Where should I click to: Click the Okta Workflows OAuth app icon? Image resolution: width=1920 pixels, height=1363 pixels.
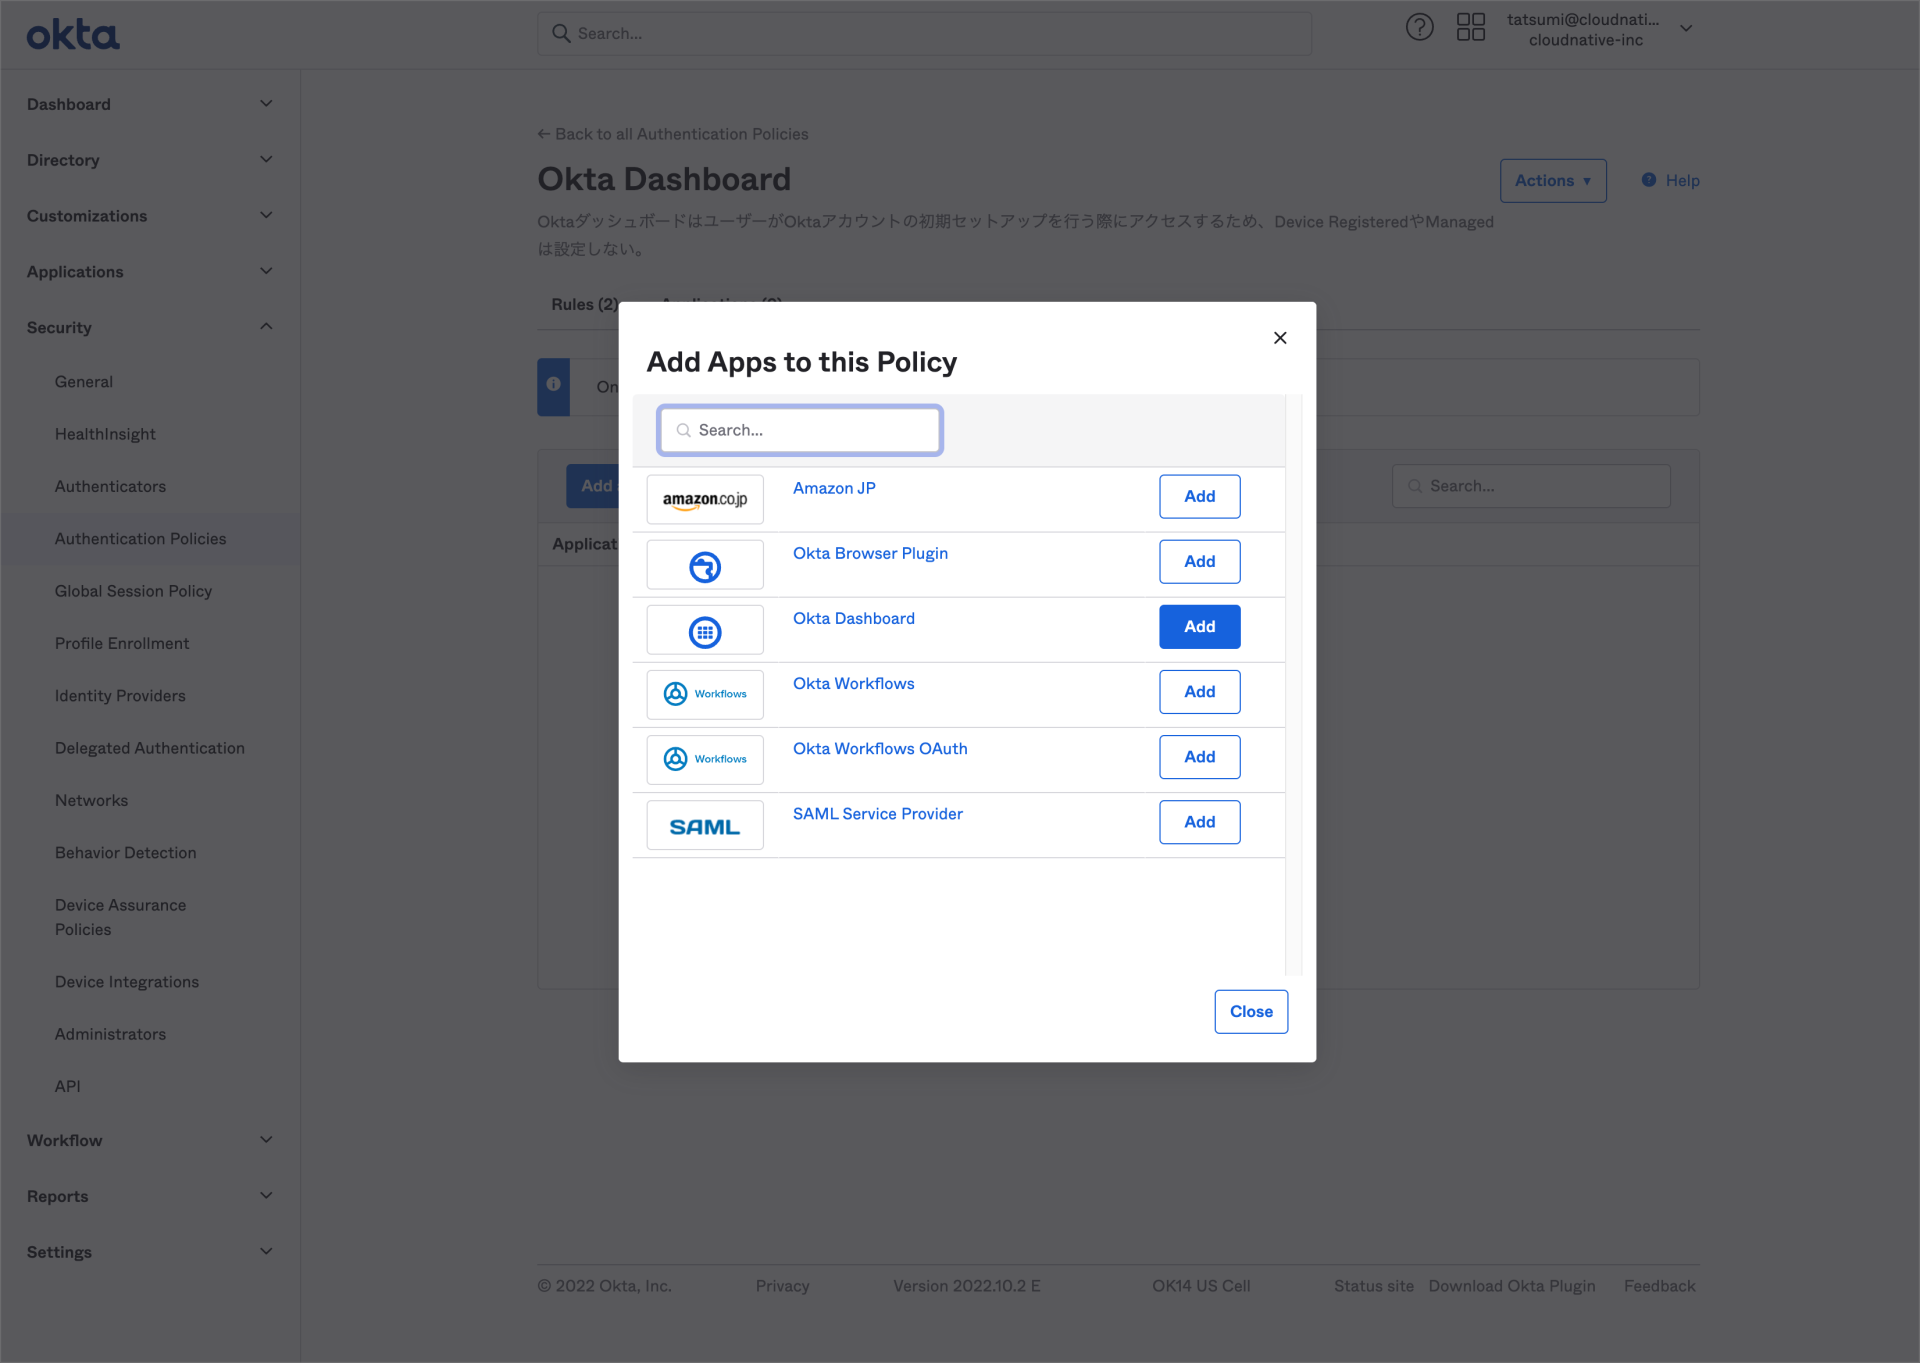click(x=704, y=759)
